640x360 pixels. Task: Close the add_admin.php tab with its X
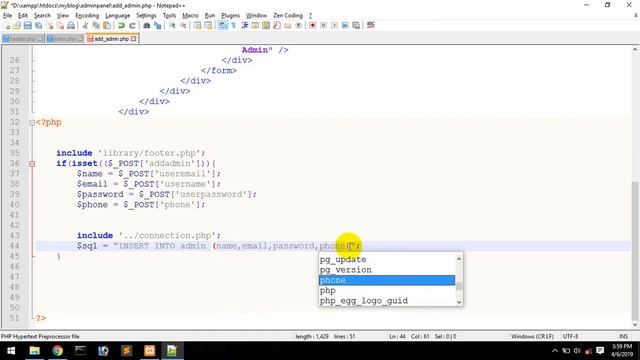[x=133, y=39]
